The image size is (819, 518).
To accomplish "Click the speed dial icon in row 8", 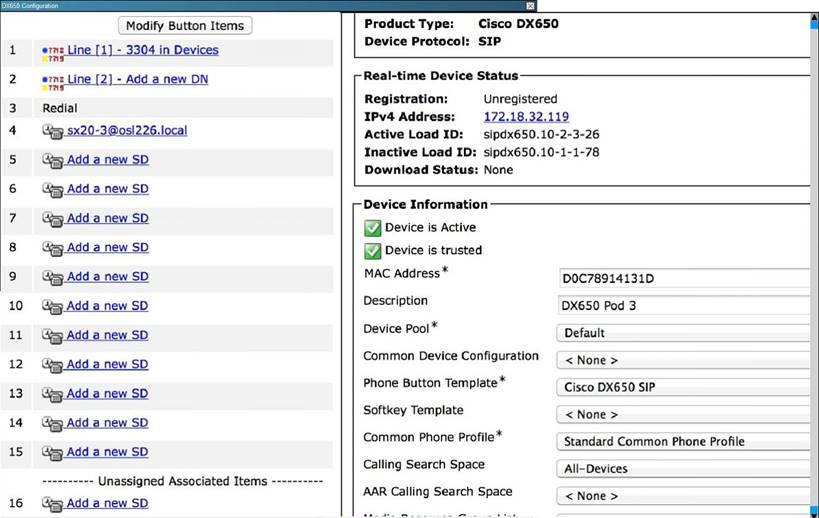I will pyautogui.click(x=53, y=248).
